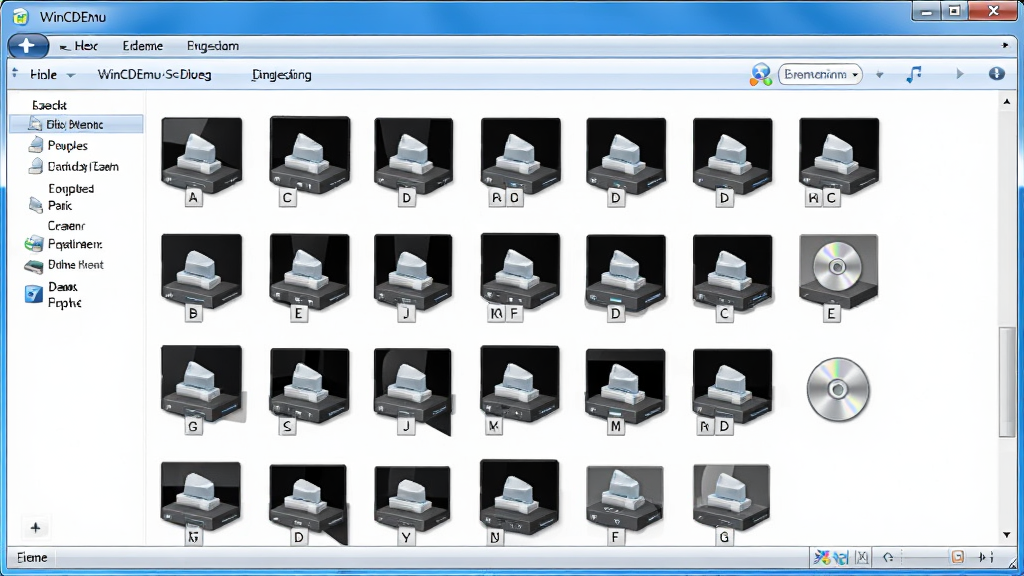Image resolution: width=1024 pixels, height=576 pixels.
Task: Click the WinCDEmu title bar app icon
Action: click(x=21, y=16)
